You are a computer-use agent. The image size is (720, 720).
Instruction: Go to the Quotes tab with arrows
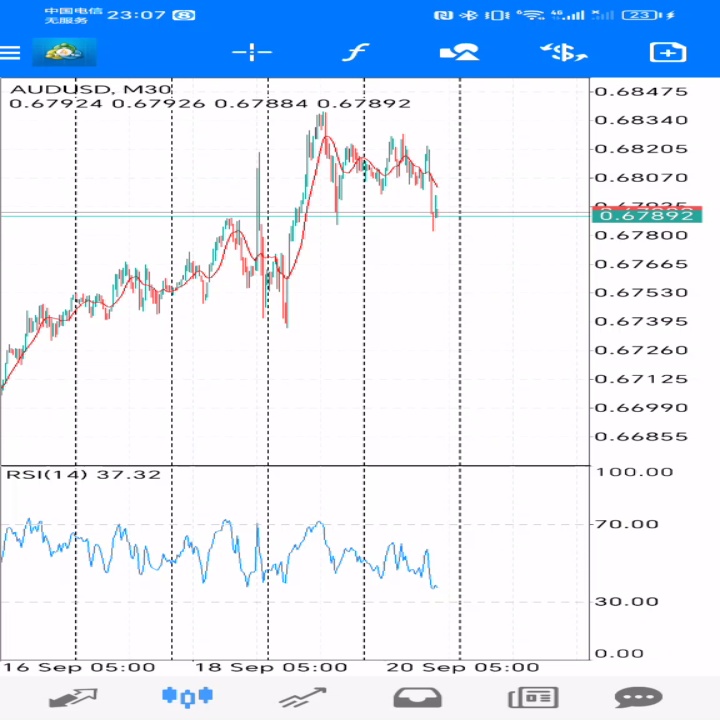click(x=73, y=697)
